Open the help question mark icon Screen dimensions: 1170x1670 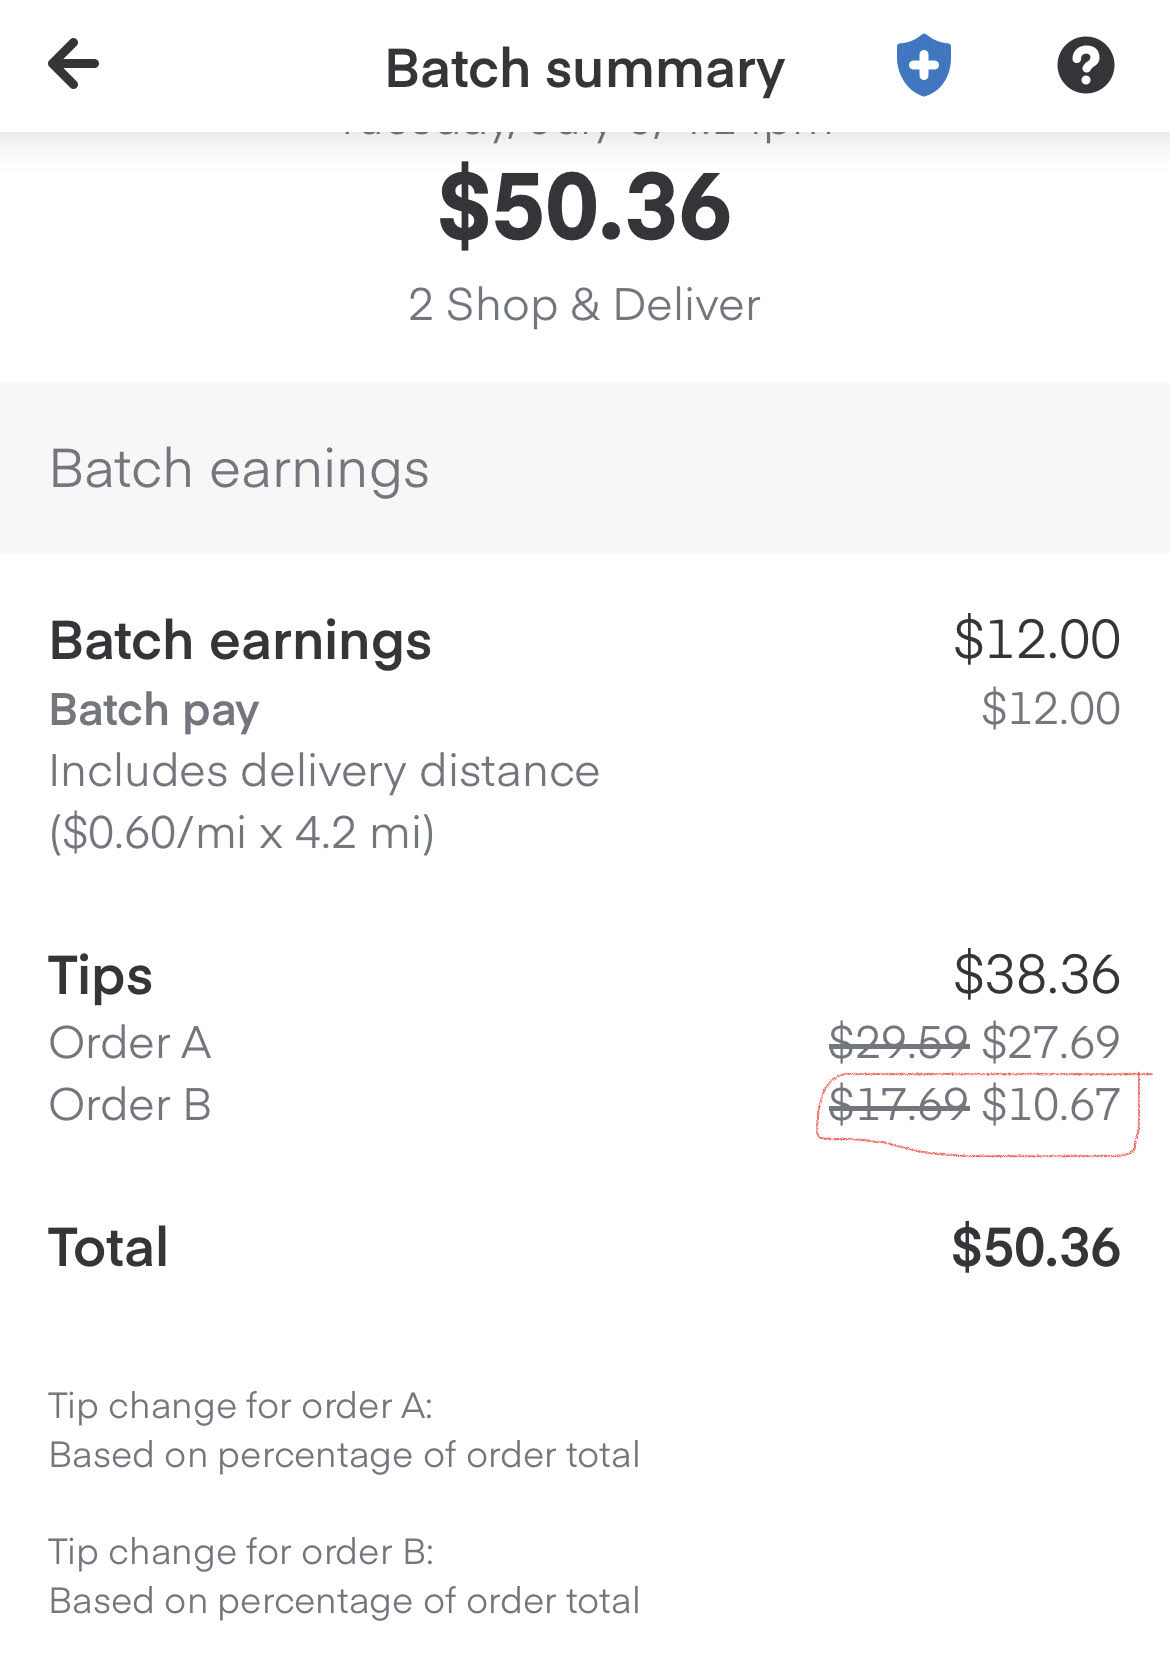pos(1085,65)
